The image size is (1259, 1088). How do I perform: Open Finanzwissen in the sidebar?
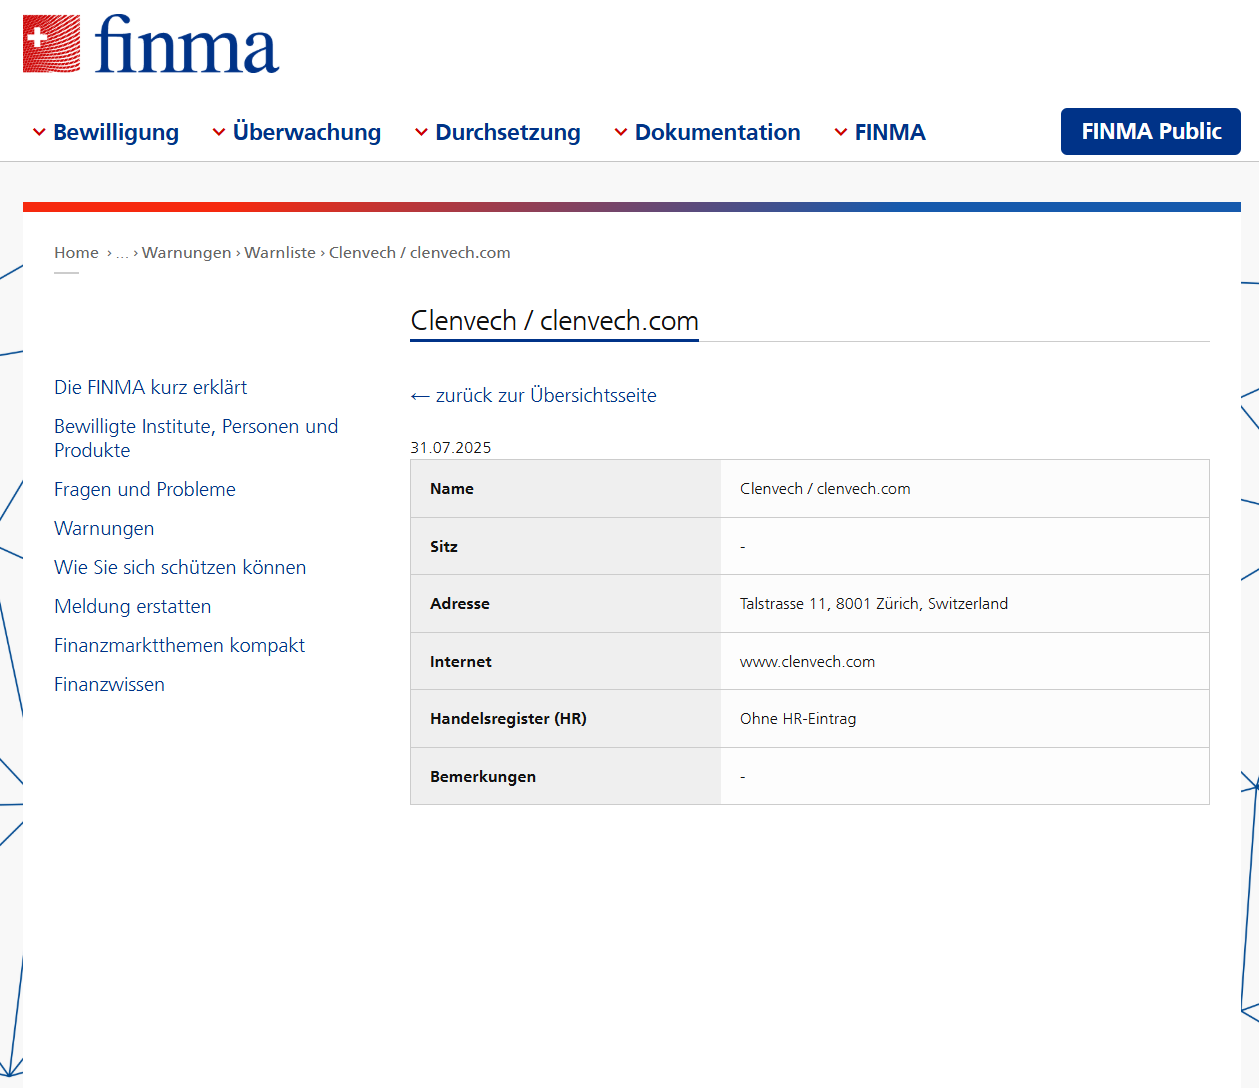[x=110, y=684]
